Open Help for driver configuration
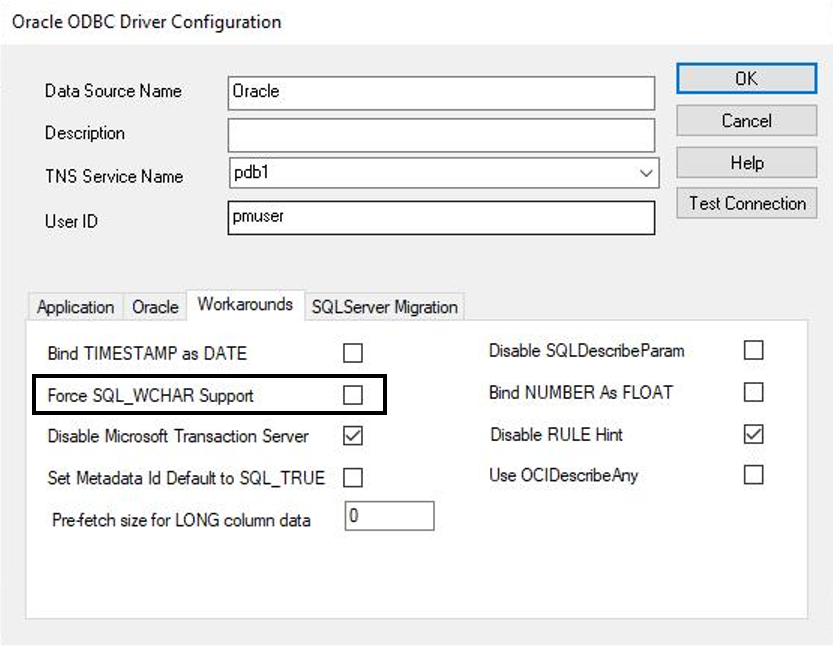833x646 pixels. pyautogui.click(x=746, y=163)
